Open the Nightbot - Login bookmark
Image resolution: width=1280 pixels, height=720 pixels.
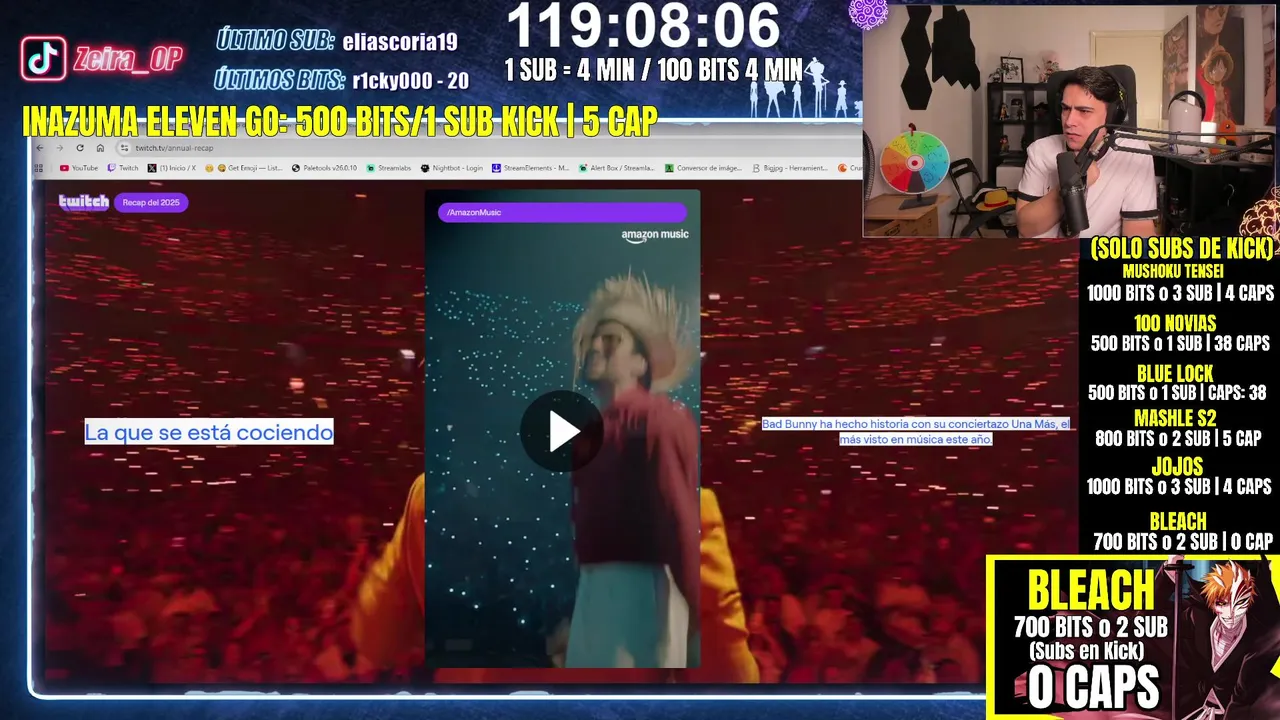click(452, 168)
